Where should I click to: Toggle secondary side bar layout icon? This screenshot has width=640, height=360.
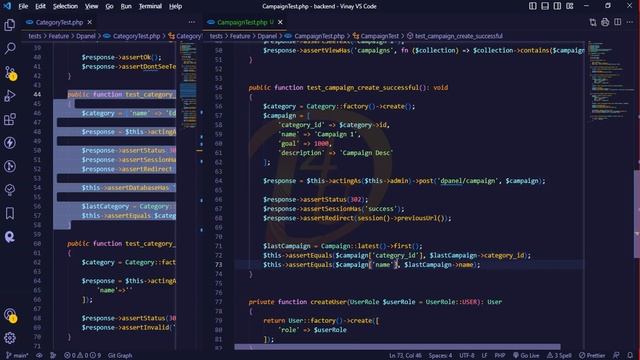(557, 6)
